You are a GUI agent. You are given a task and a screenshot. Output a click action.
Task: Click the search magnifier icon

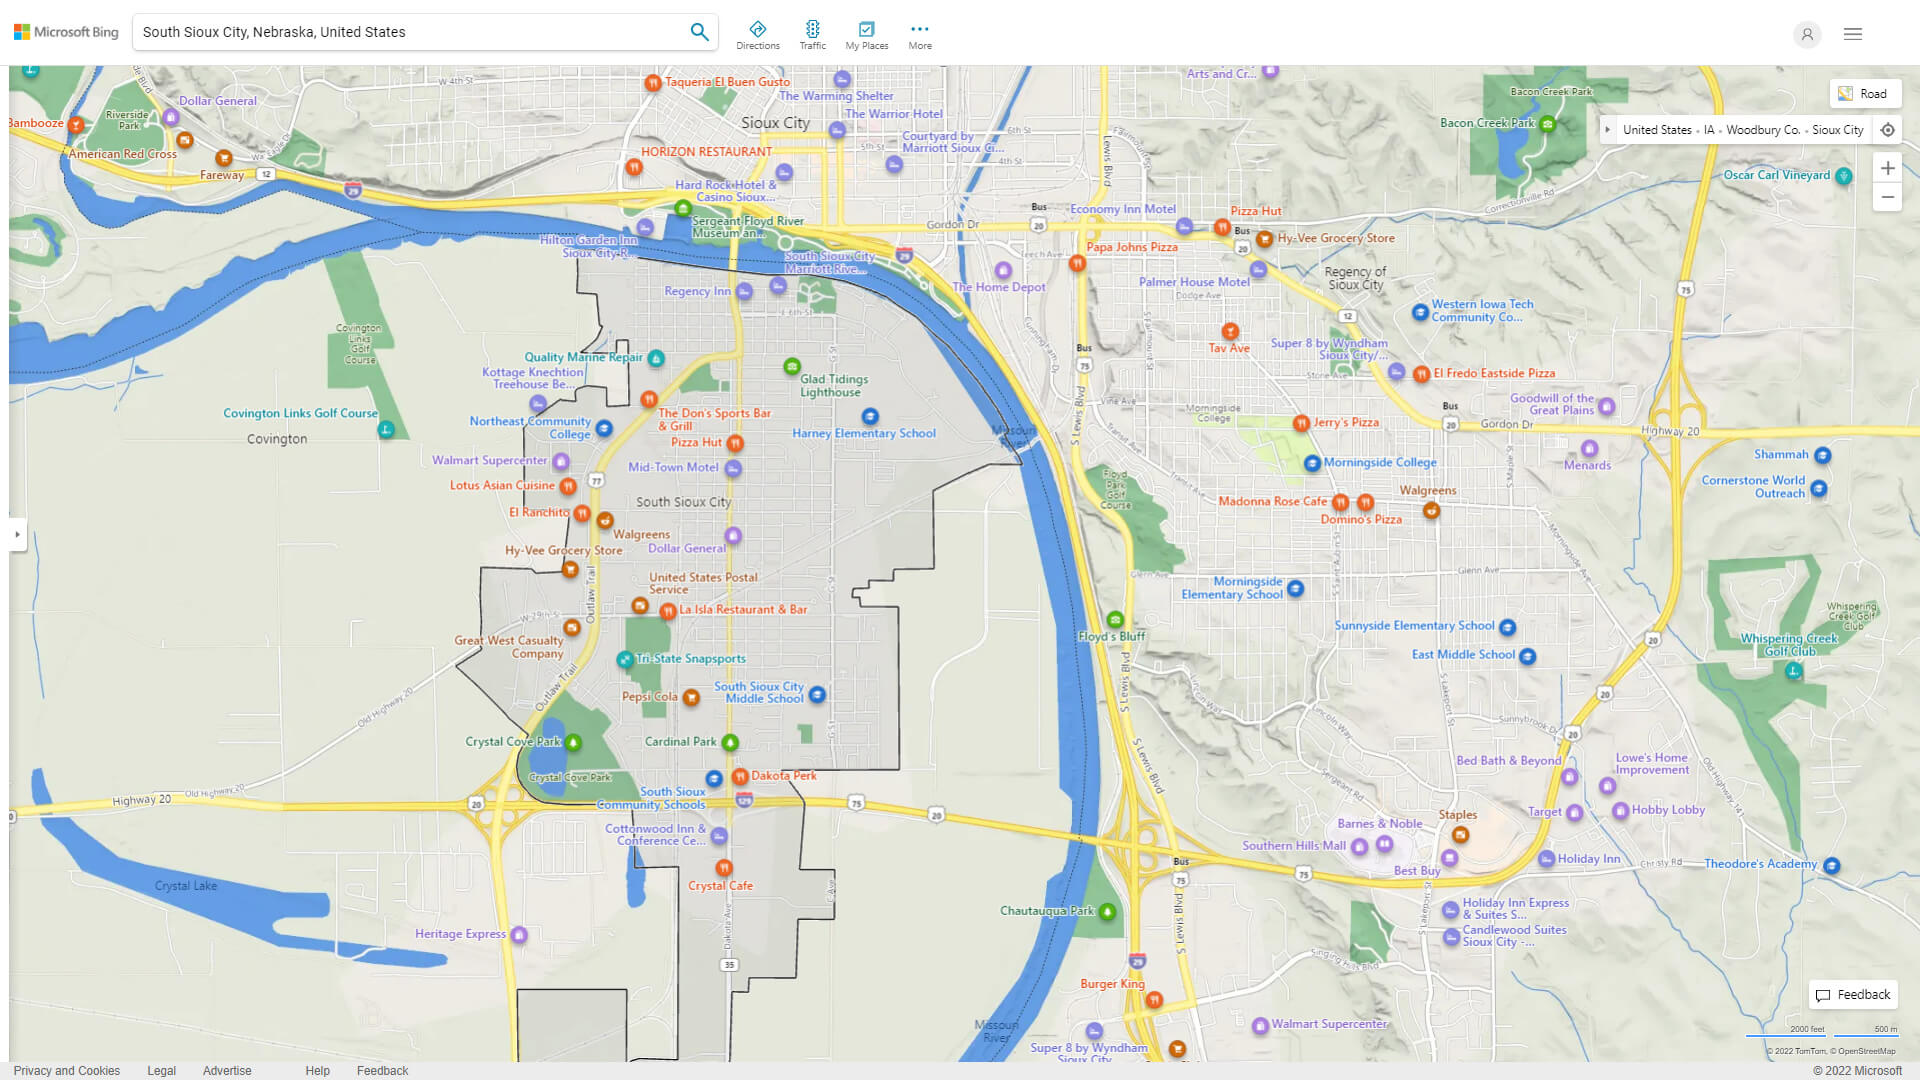pyautogui.click(x=699, y=31)
